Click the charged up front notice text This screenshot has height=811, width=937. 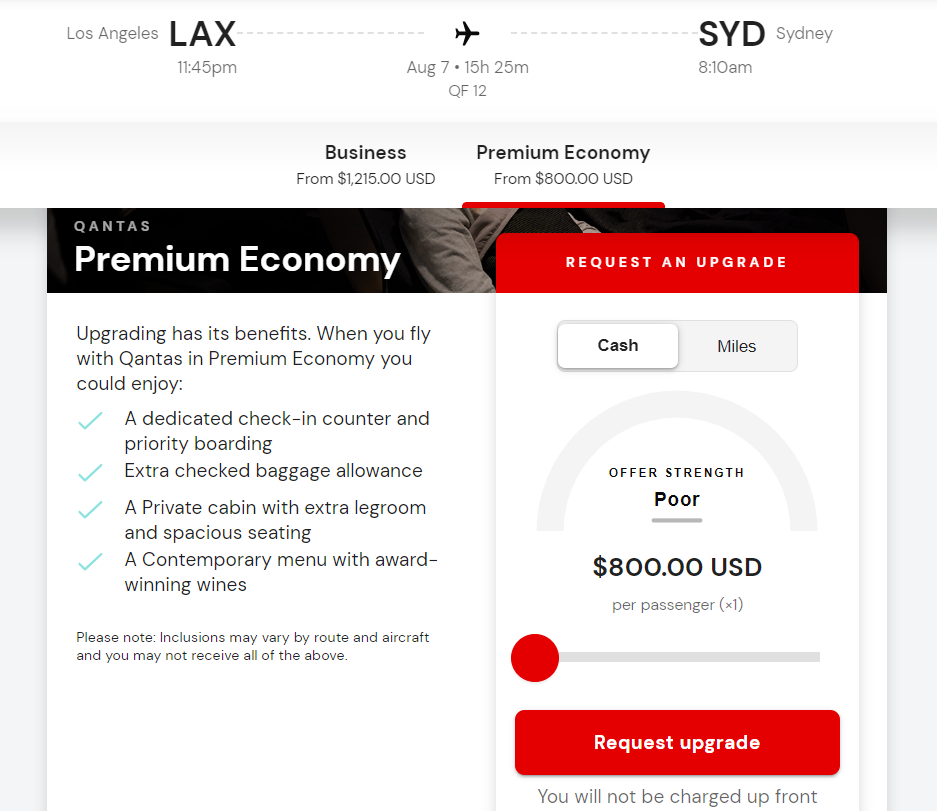677,796
